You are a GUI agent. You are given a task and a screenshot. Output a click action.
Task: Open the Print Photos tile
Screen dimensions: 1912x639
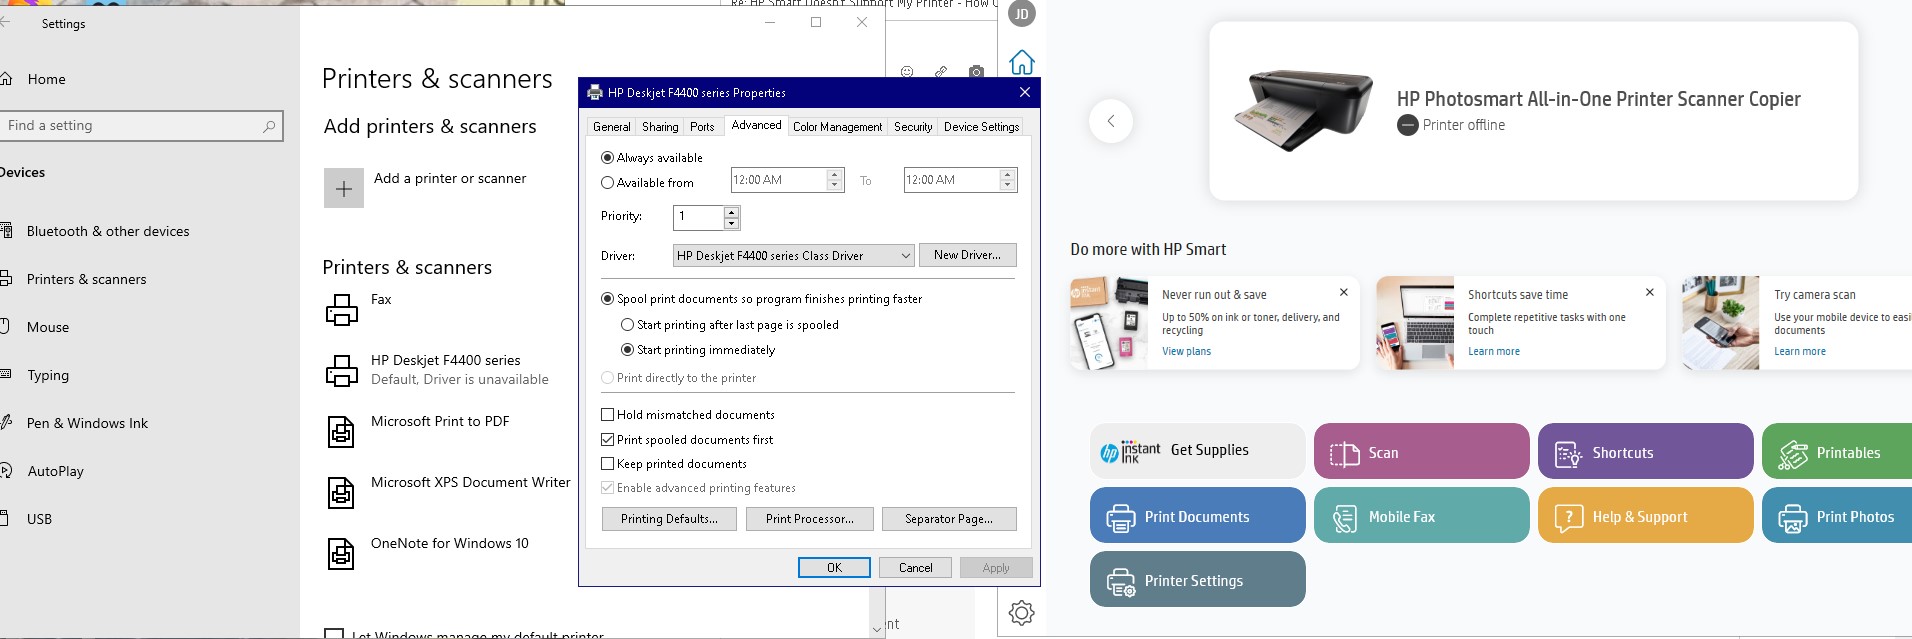[x=1837, y=516]
